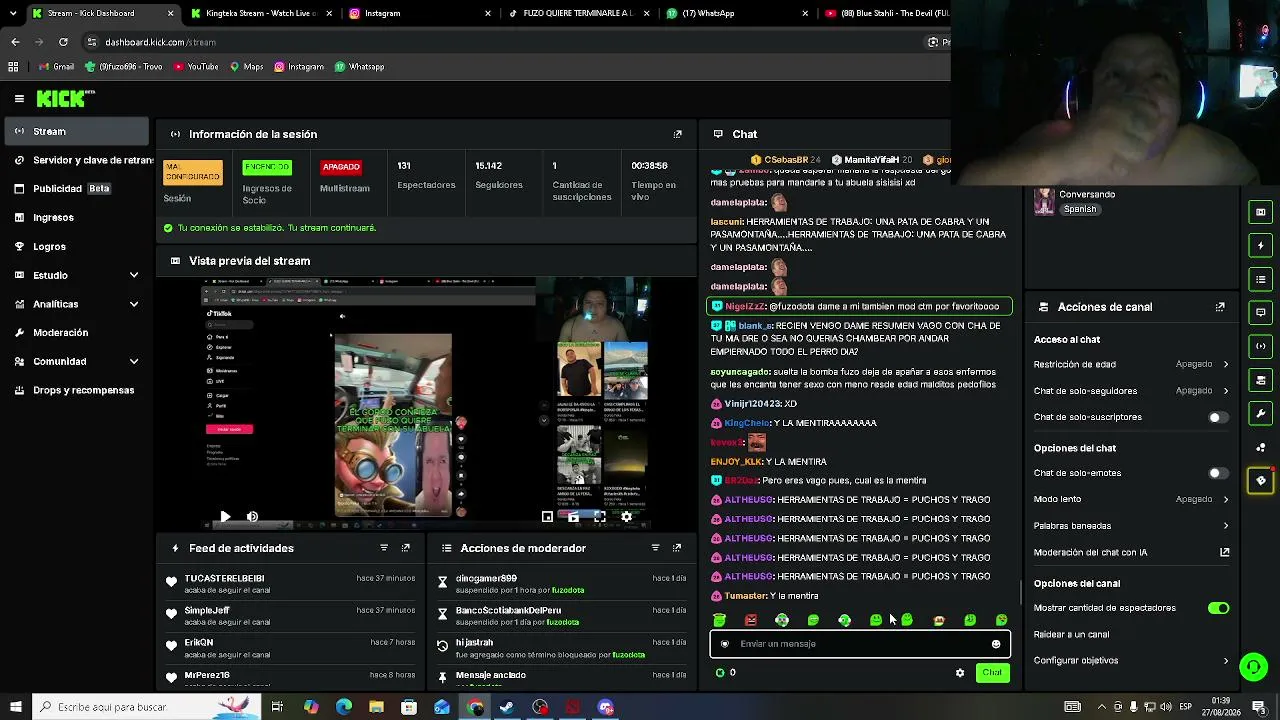This screenshot has width=1280, height=720.
Task: Open chat settings gear next to Chat button
Action: (x=960, y=673)
